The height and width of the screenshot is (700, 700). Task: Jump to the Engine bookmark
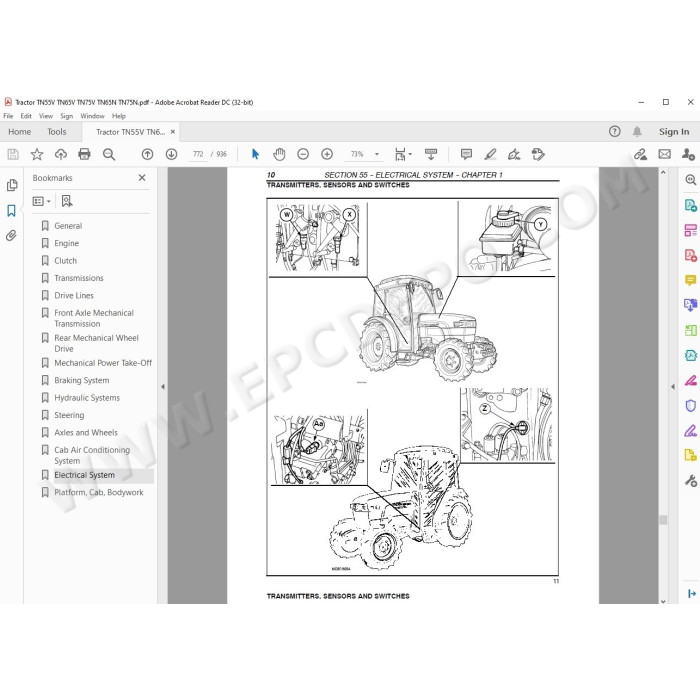click(67, 243)
